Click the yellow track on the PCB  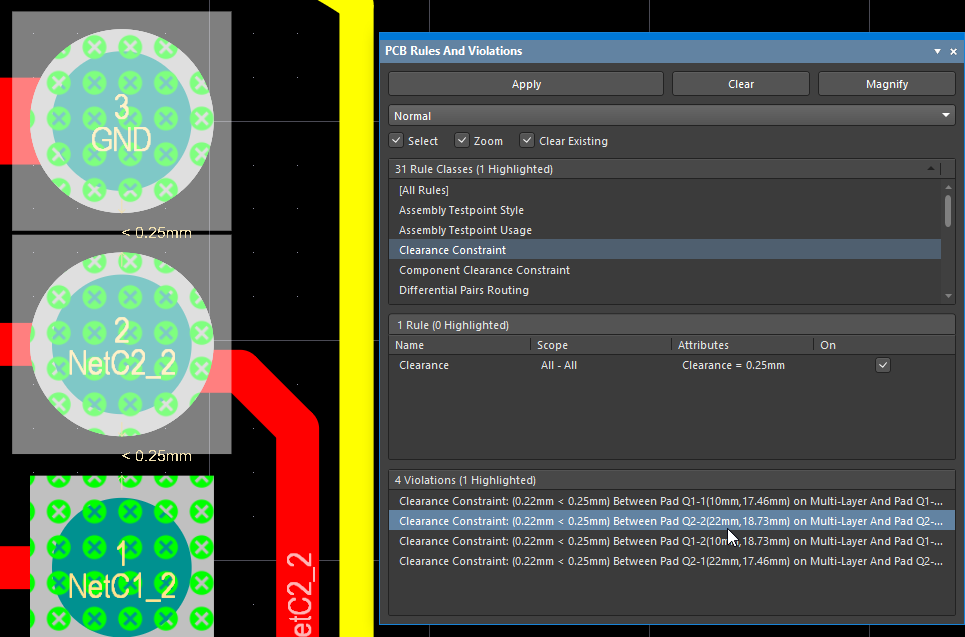(x=355, y=300)
